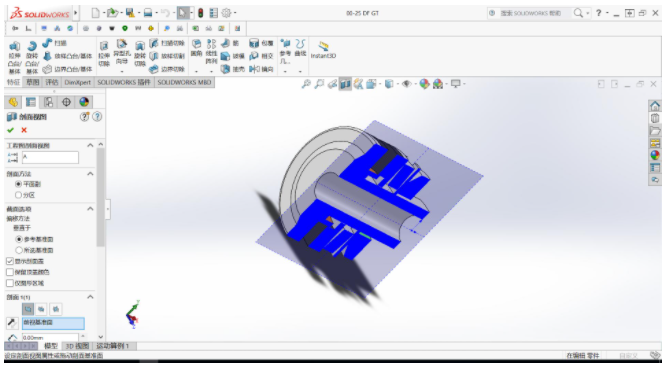
Task: Switch to SOLIDWORKS 插件 add-ins tab
Action: tap(124, 82)
